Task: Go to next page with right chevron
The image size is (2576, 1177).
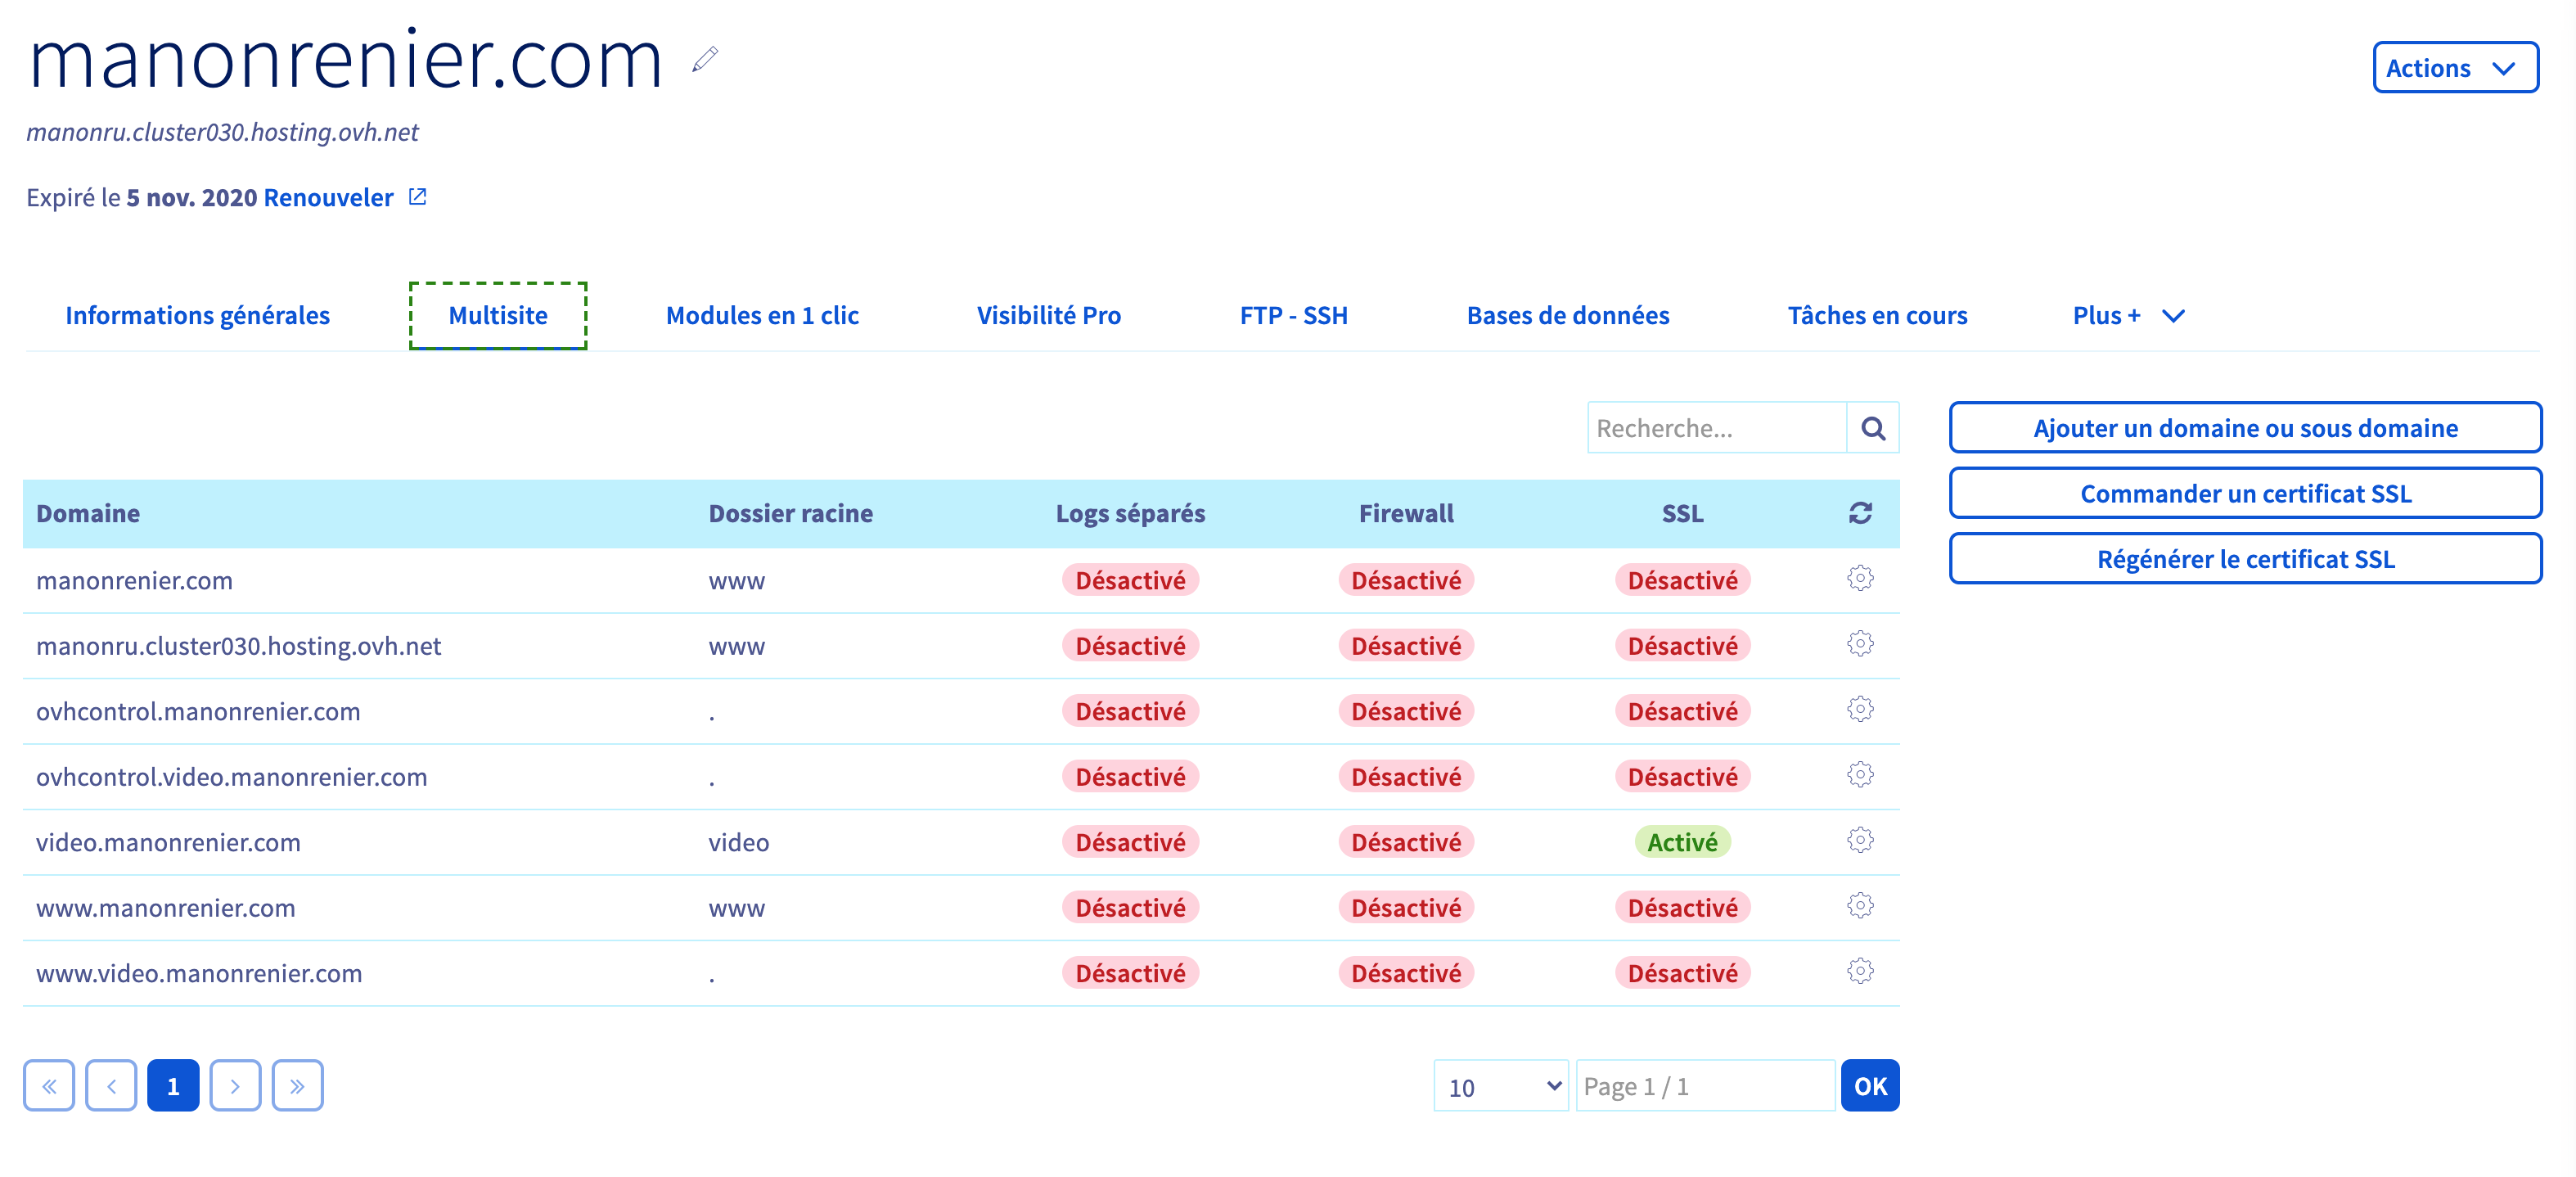Action: coord(235,1085)
